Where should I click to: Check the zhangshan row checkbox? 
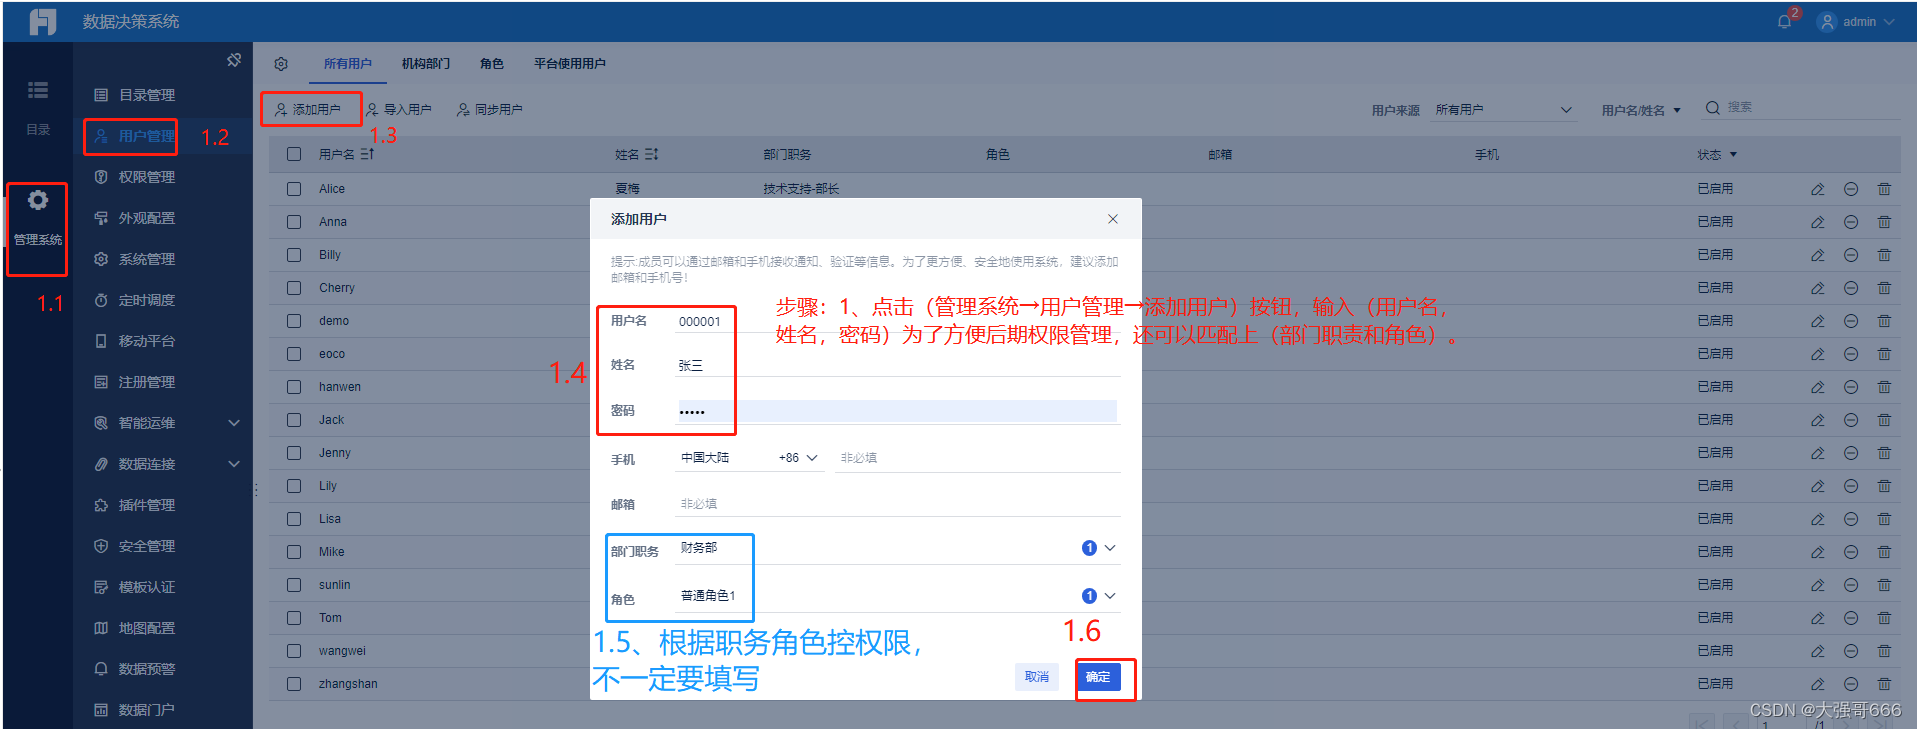pyautogui.click(x=294, y=684)
